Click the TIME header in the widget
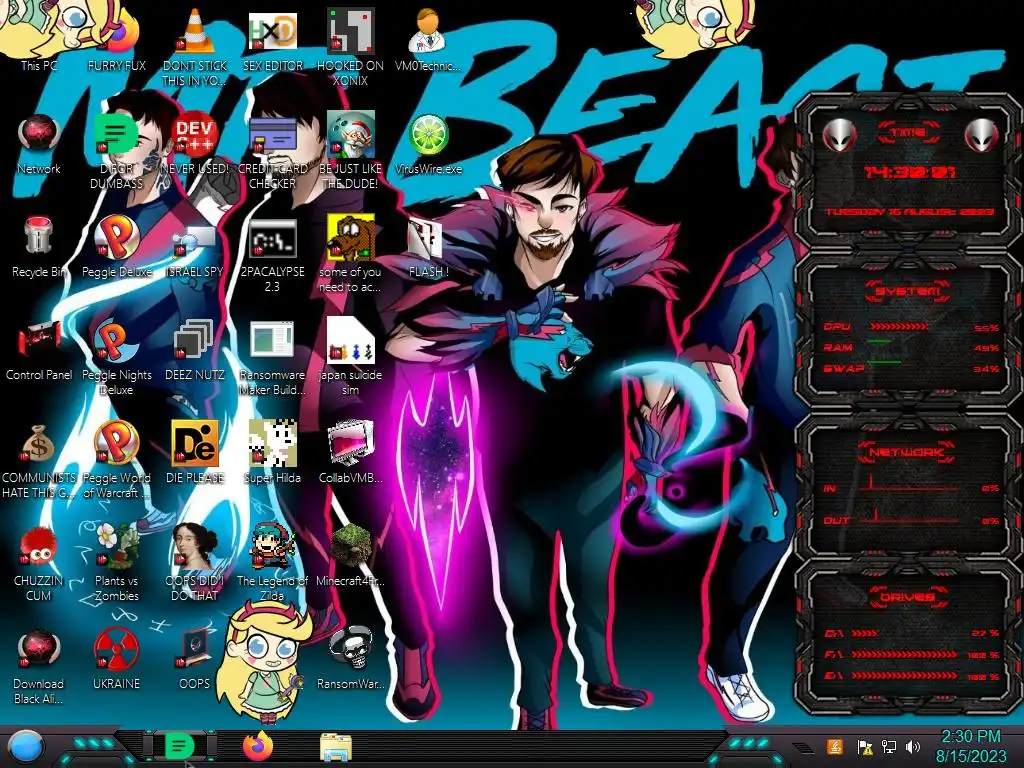 (x=908, y=132)
